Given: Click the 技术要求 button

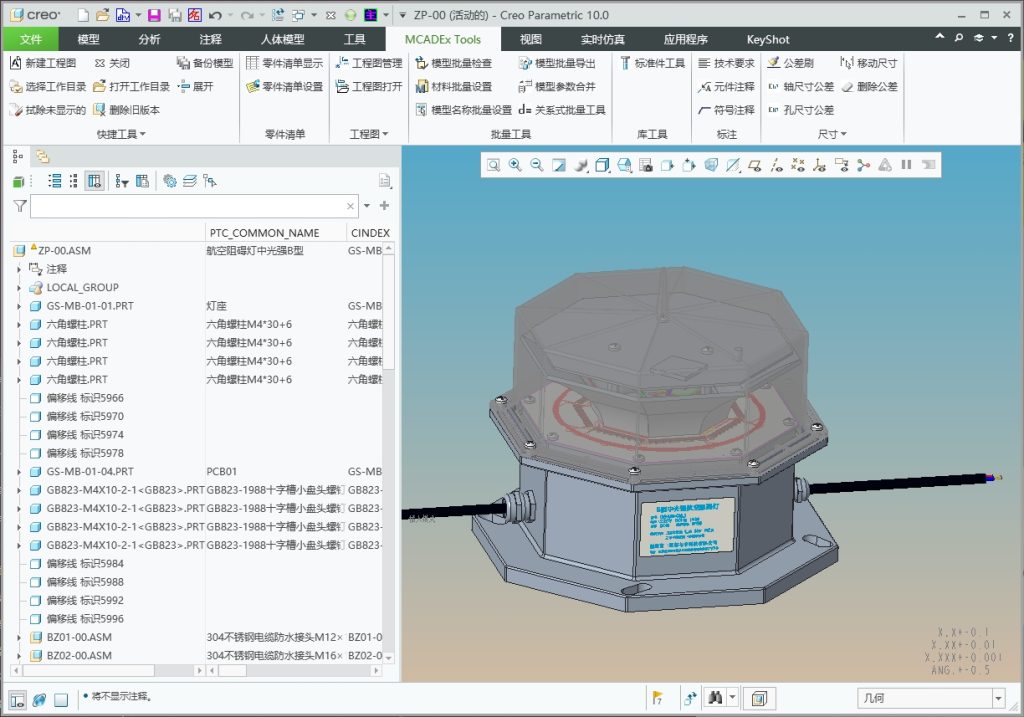Looking at the screenshot, I should (726, 63).
